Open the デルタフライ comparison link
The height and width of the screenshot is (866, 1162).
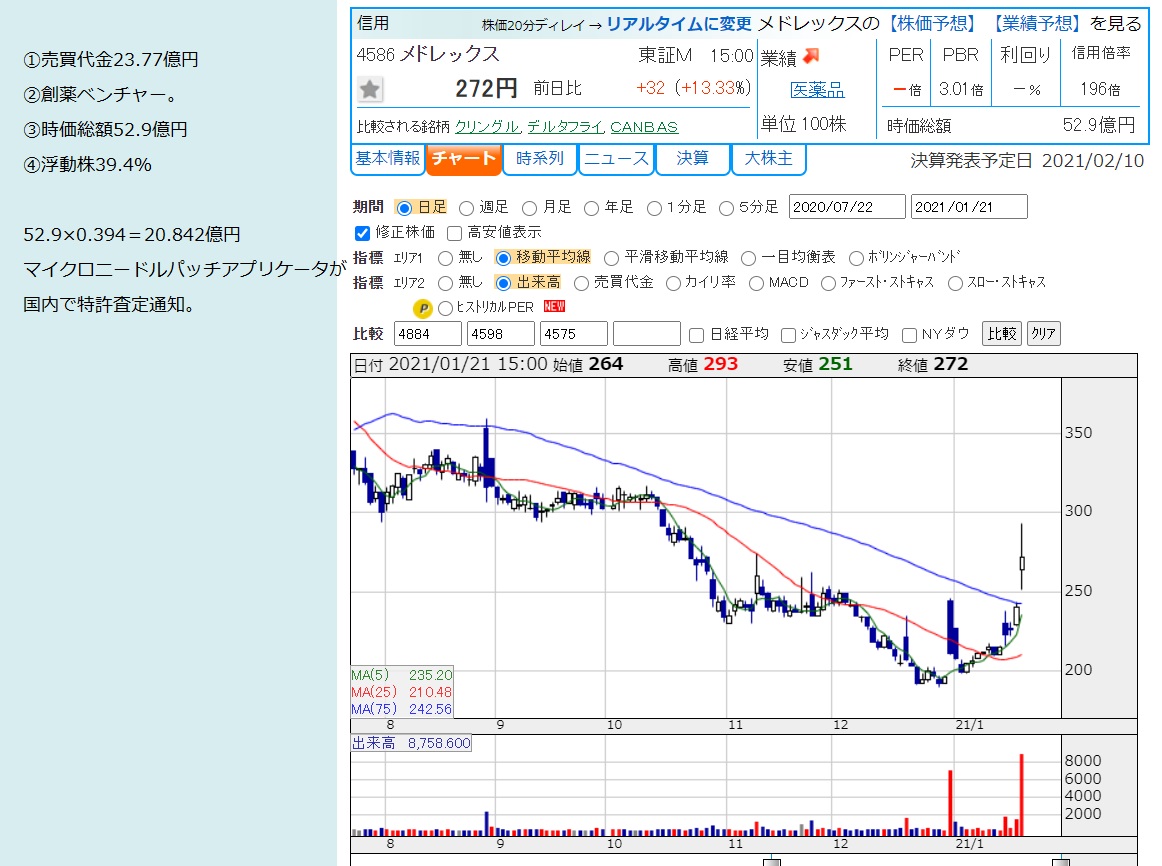tap(566, 127)
